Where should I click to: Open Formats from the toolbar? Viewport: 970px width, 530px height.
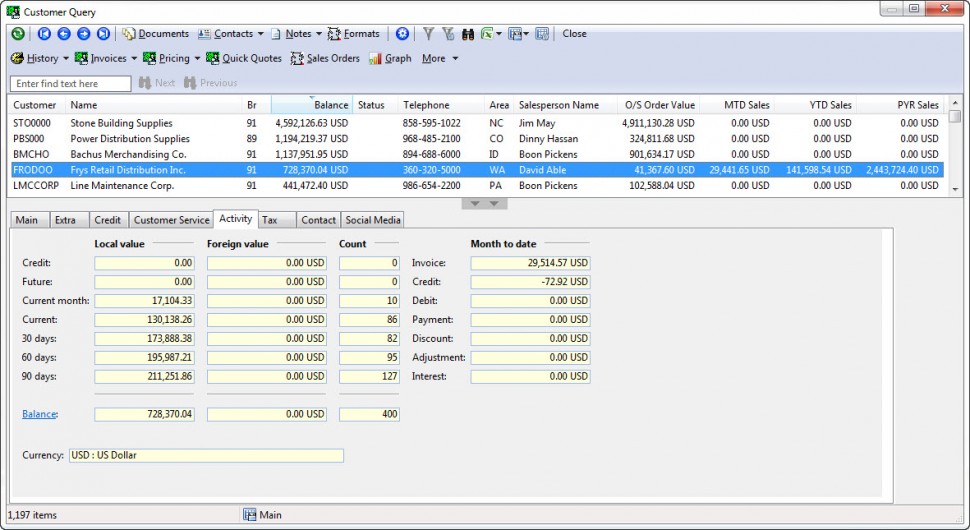click(354, 34)
